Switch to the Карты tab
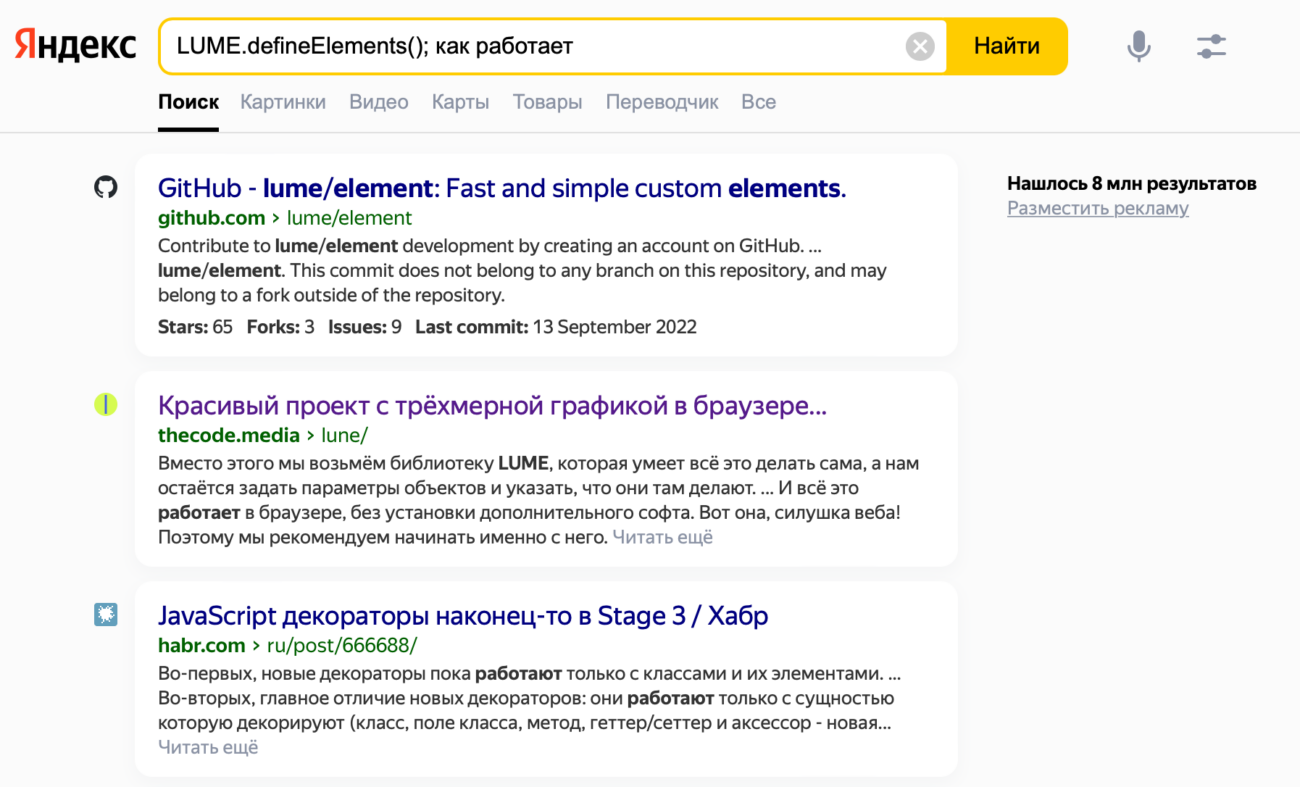 click(x=460, y=101)
